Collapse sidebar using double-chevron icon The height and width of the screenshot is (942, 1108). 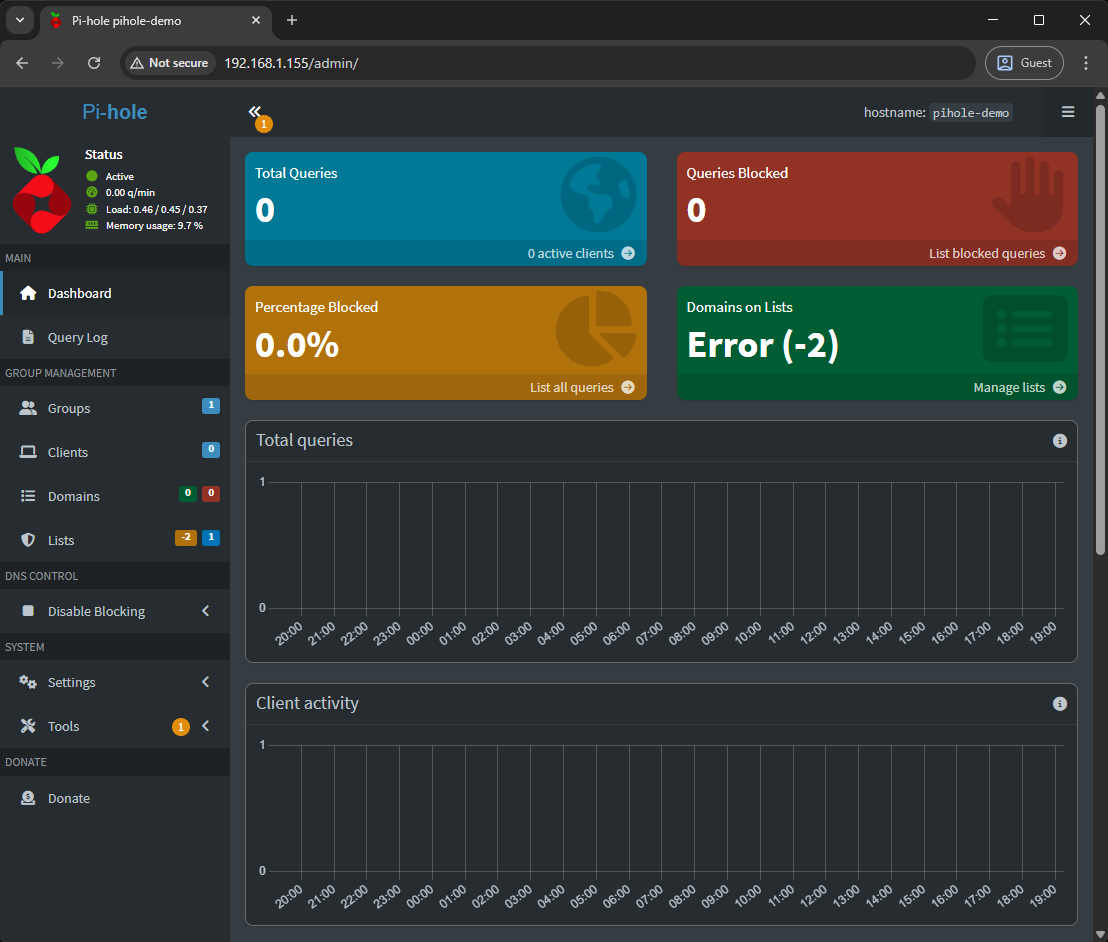pos(254,112)
